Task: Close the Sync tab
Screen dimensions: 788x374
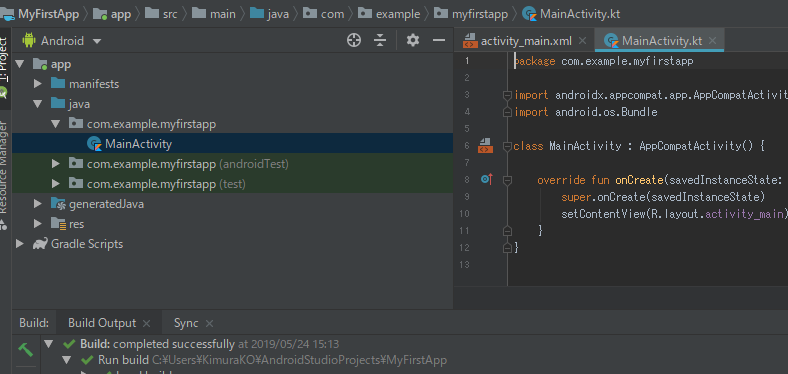Action: point(210,323)
